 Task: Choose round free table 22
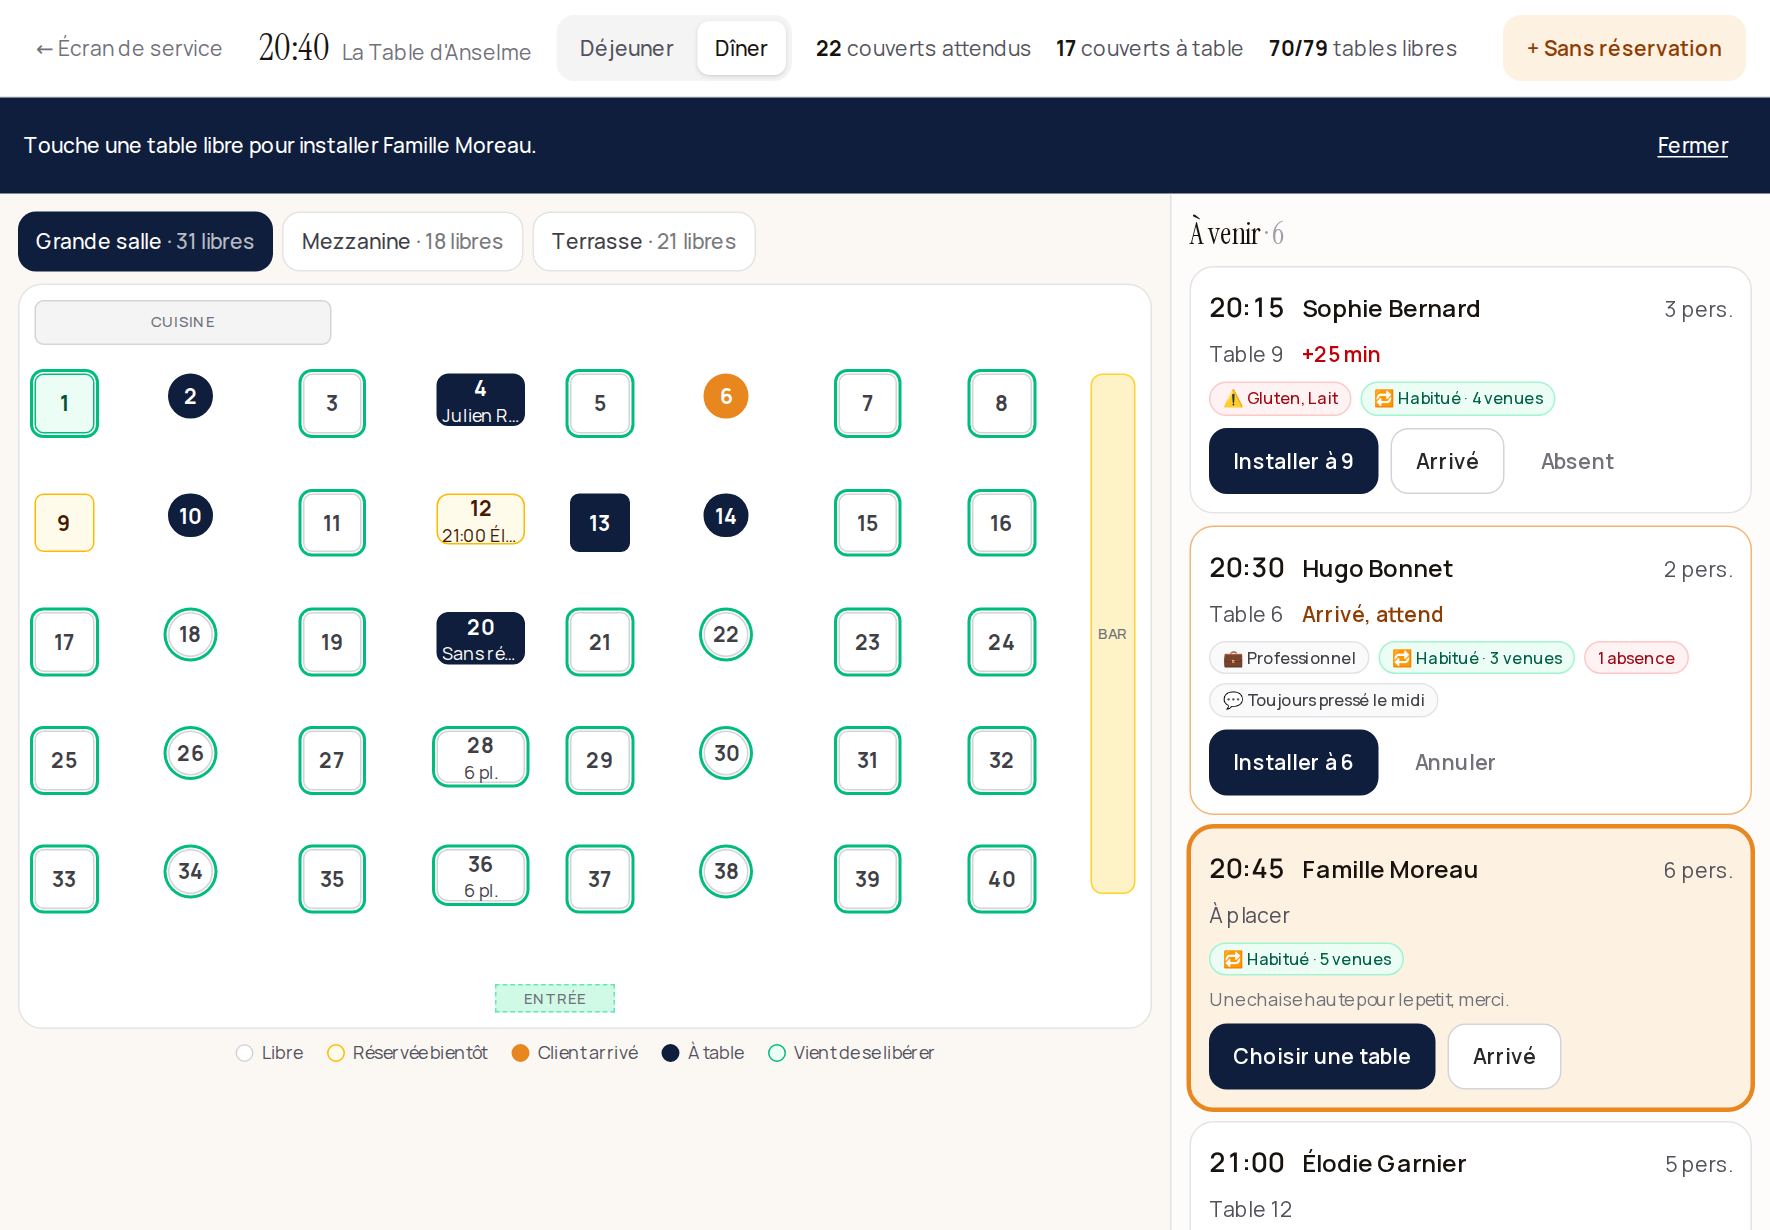[726, 634]
